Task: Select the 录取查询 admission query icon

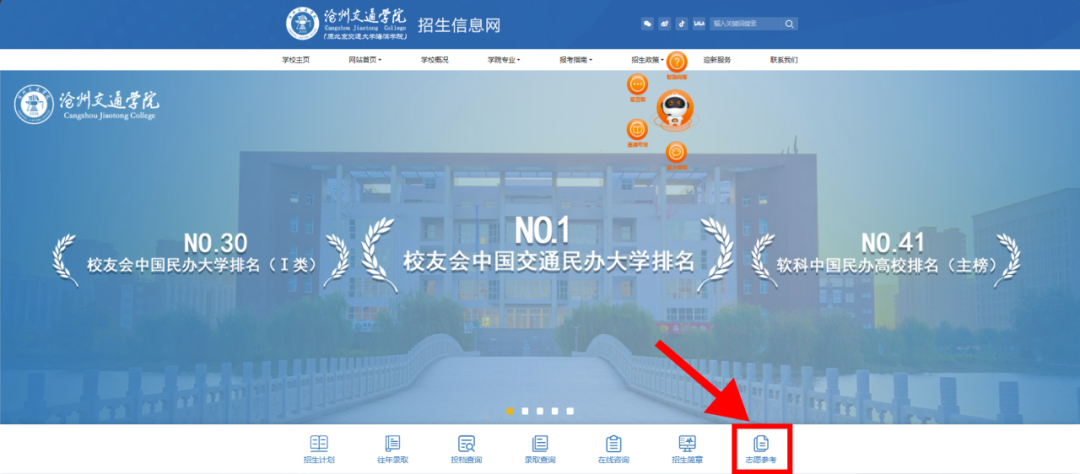Action: pyautogui.click(x=540, y=447)
